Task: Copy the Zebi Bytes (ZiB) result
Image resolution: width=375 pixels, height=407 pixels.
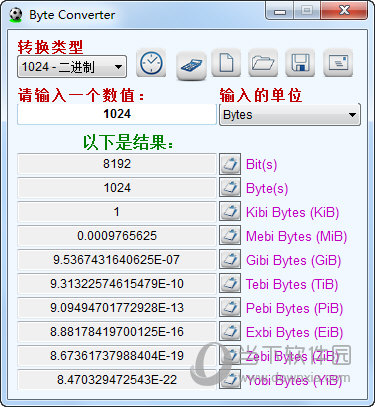Action: (230, 356)
